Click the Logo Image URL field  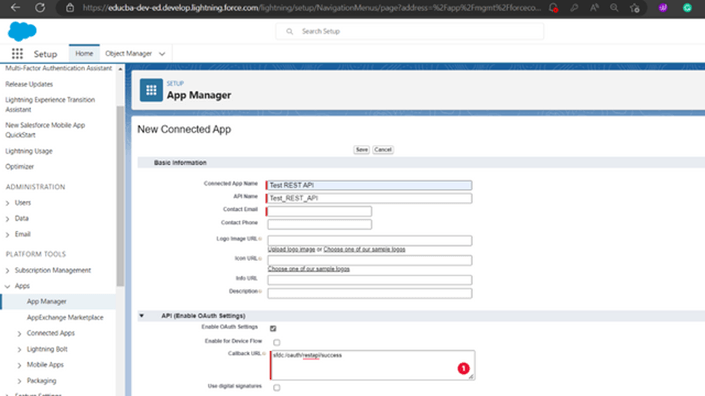click(370, 240)
